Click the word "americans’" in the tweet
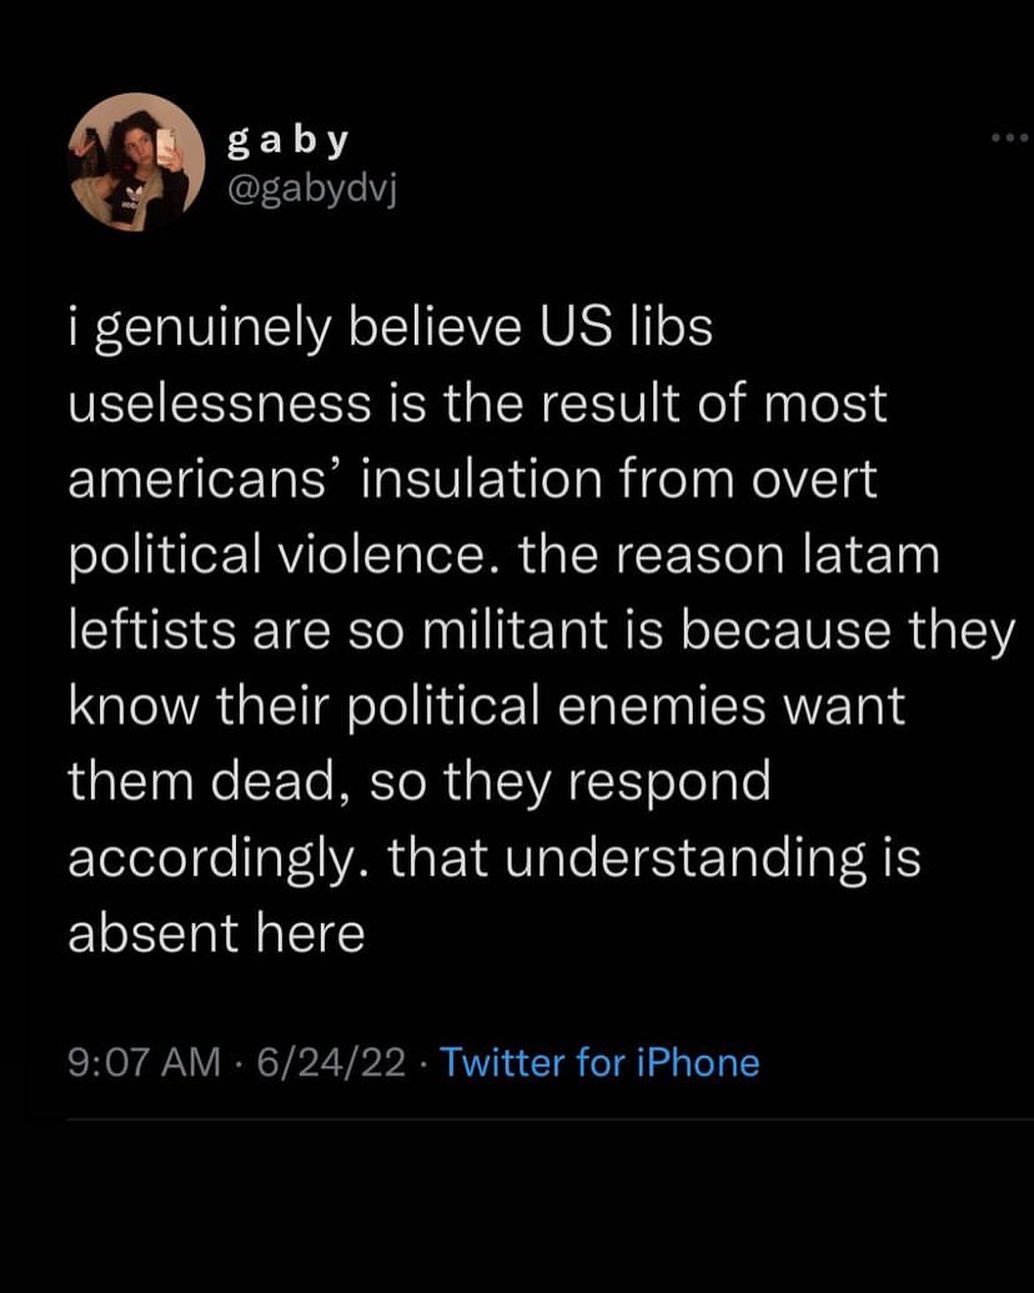This screenshot has height=1293, width=1034. [x=204, y=479]
